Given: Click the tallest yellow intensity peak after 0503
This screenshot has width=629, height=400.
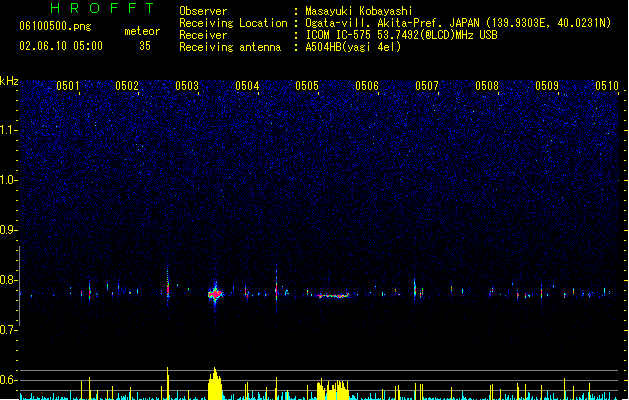Looking at the screenshot, I should click(215, 384).
